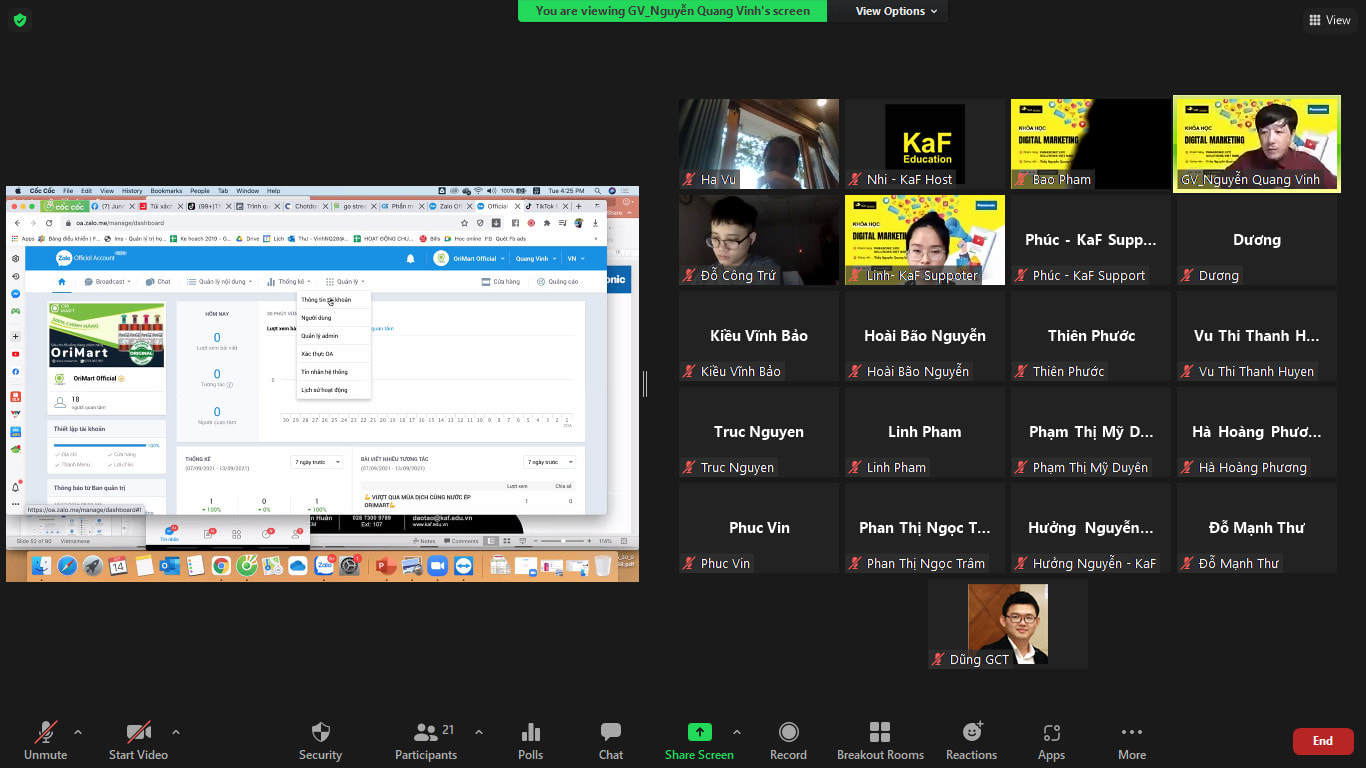This screenshot has height=768, width=1366.
Task: Open Zoom Apps
Action: [x=1051, y=742]
